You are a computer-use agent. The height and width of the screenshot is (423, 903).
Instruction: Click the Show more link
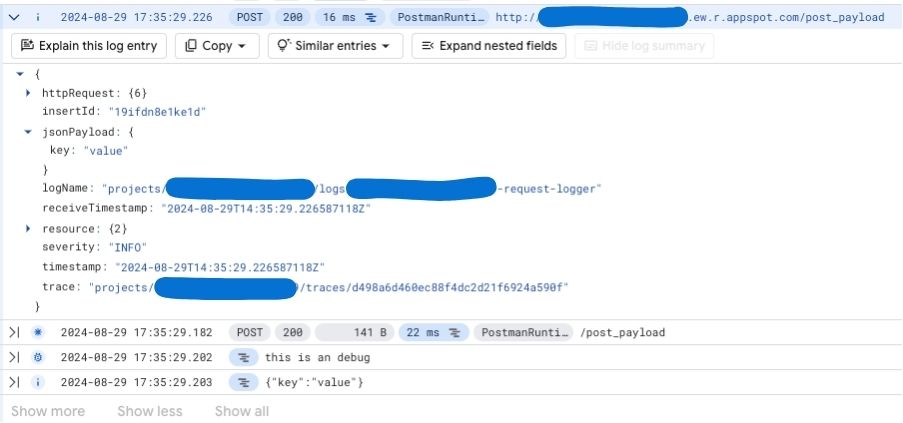click(48, 411)
